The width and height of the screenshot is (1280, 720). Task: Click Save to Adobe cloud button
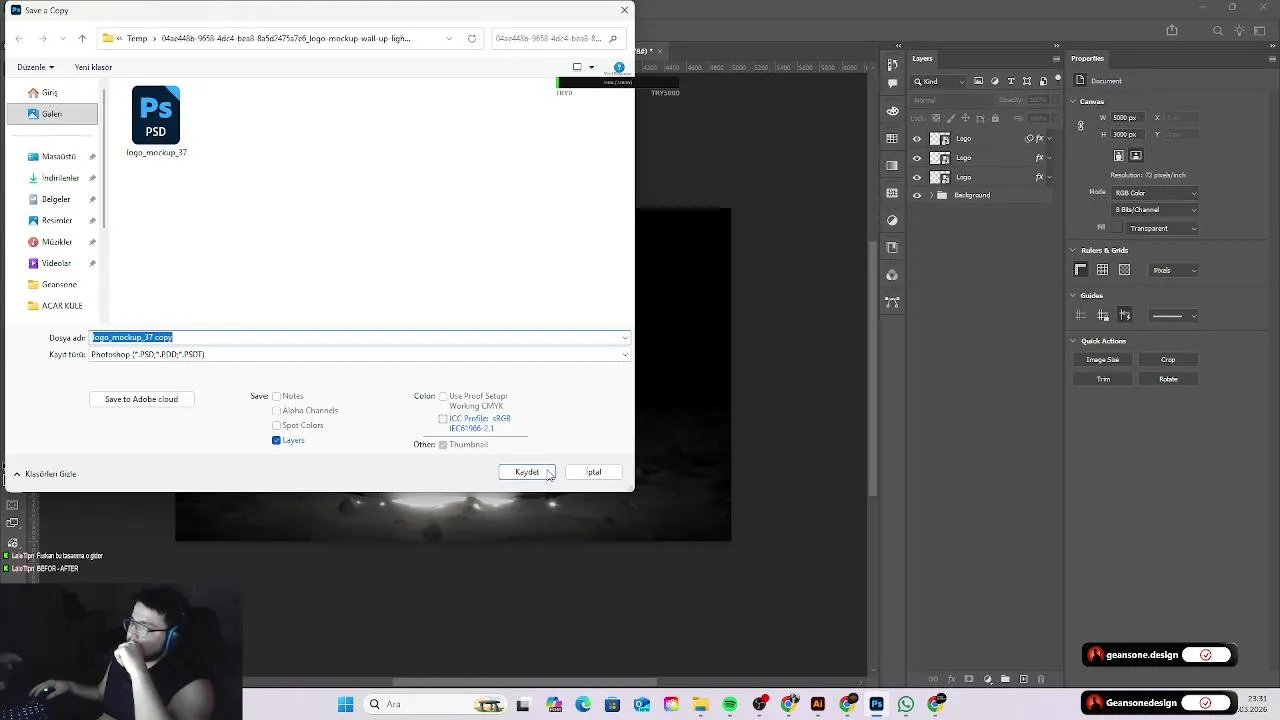141,399
